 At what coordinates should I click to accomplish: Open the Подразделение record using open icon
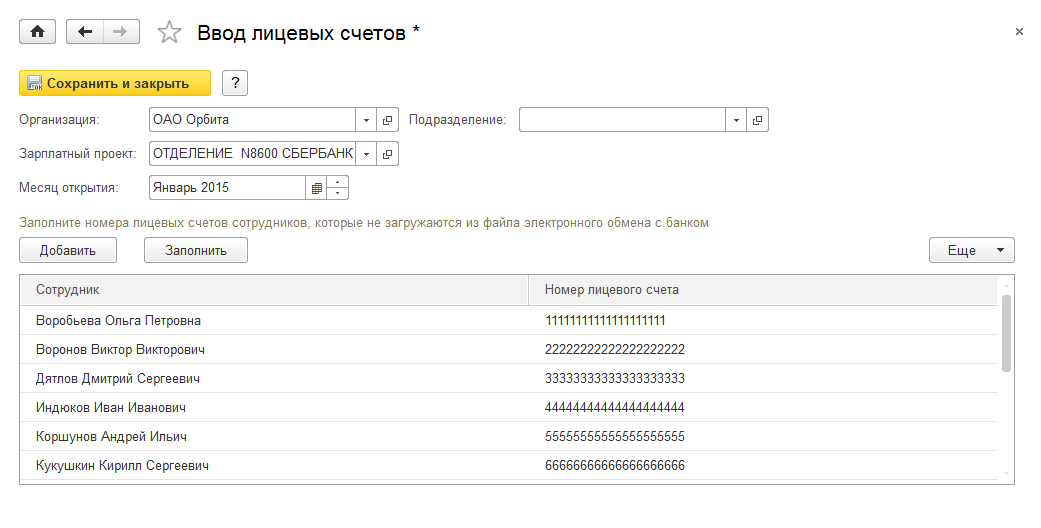coord(757,120)
